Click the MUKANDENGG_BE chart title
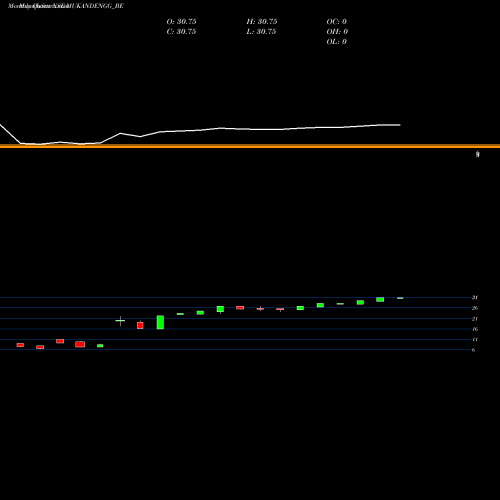 66,6
